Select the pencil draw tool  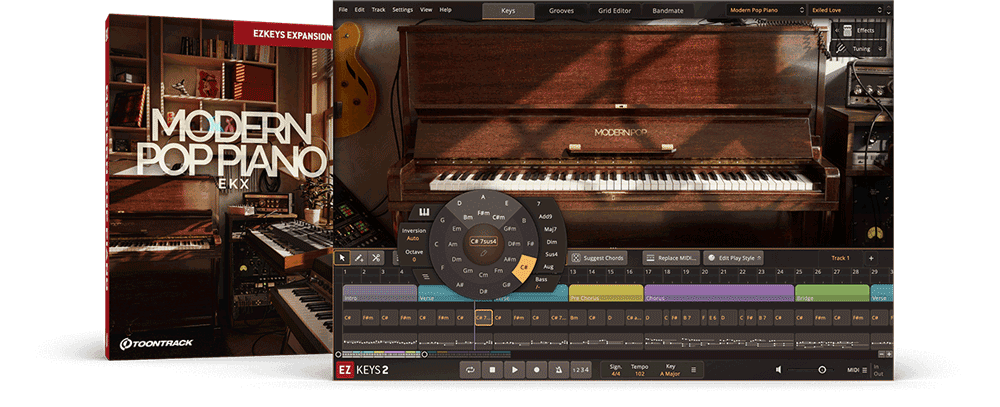pos(359,258)
